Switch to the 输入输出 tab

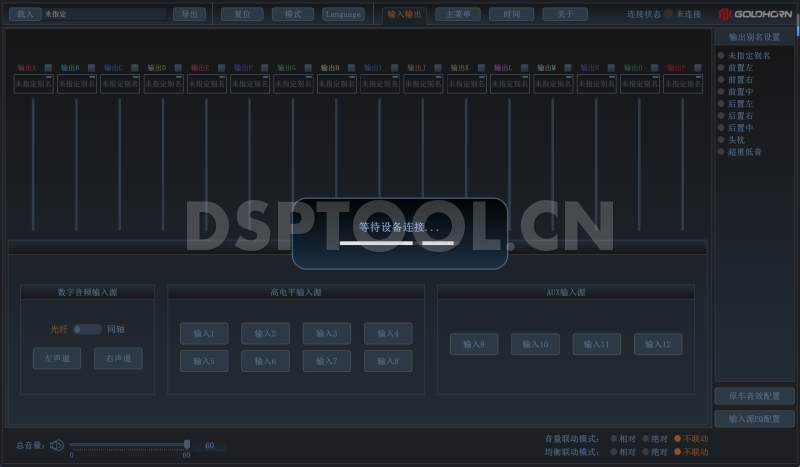(405, 15)
